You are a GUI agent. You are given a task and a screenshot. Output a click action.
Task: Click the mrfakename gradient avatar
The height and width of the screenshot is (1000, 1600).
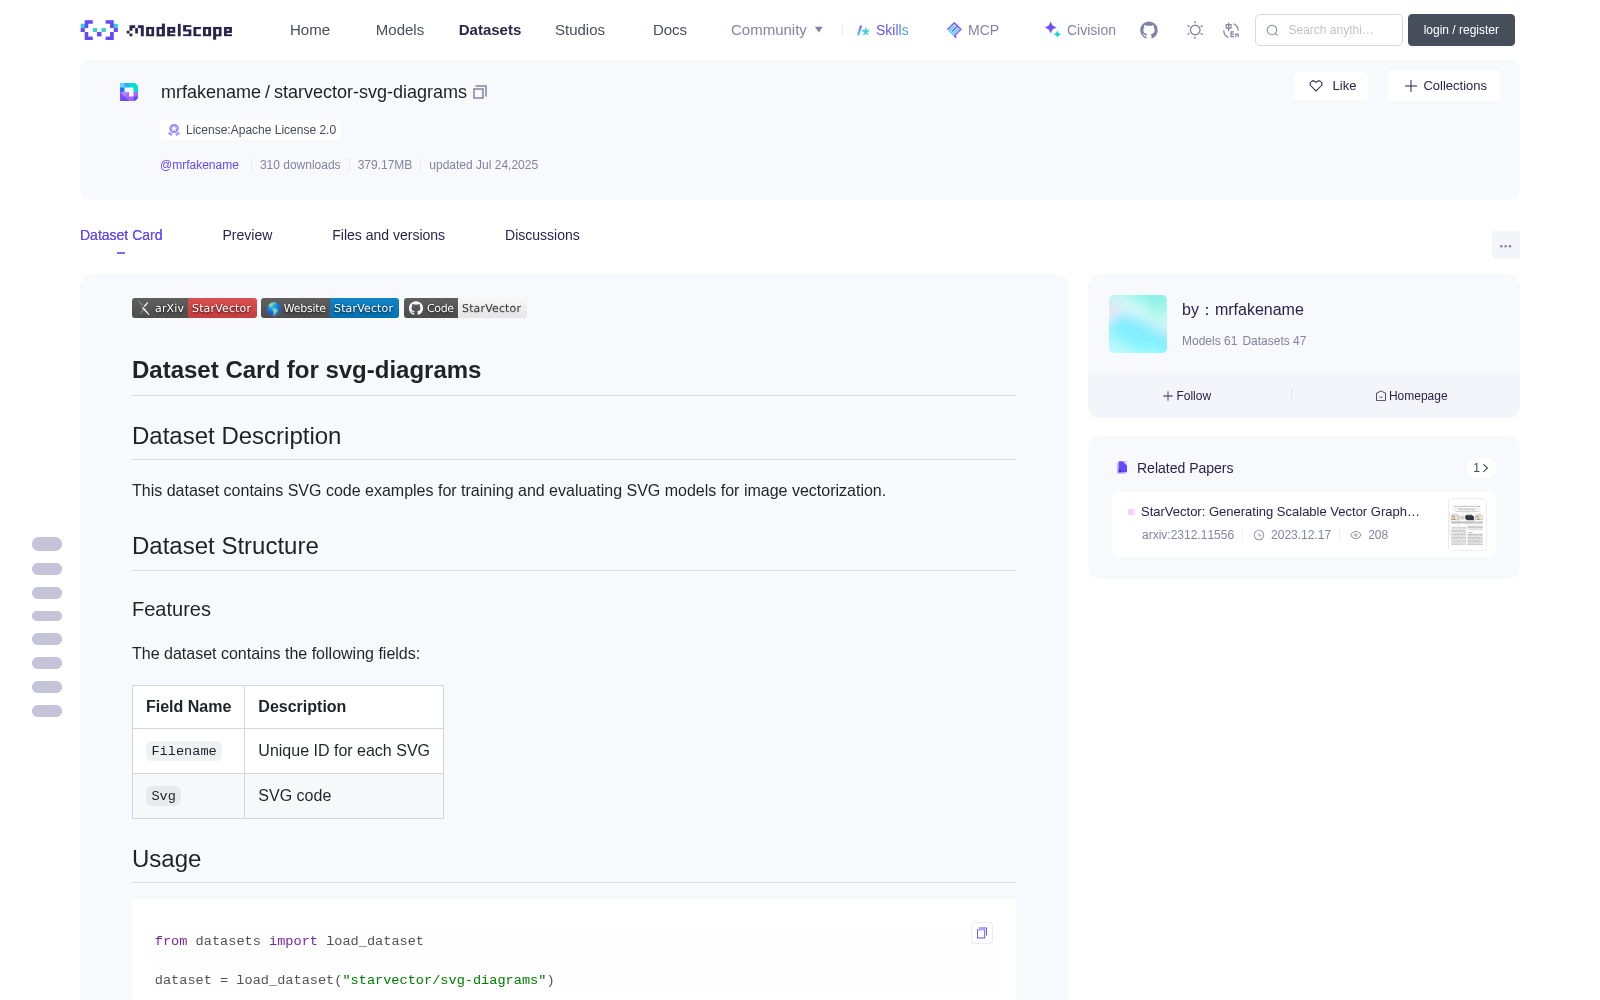[x=1138, y=324]
